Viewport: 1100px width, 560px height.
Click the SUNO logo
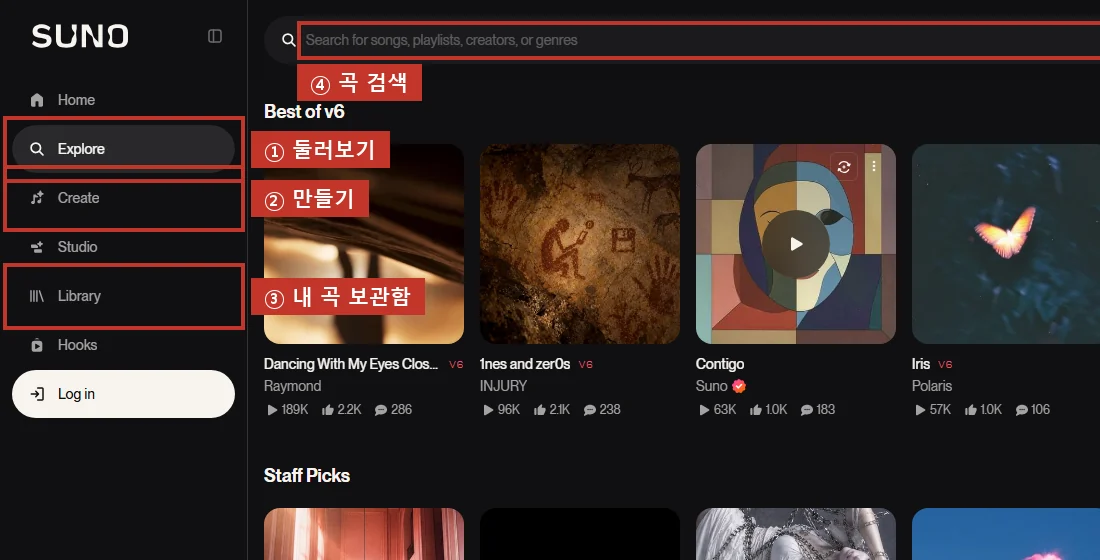click(80, 36)
